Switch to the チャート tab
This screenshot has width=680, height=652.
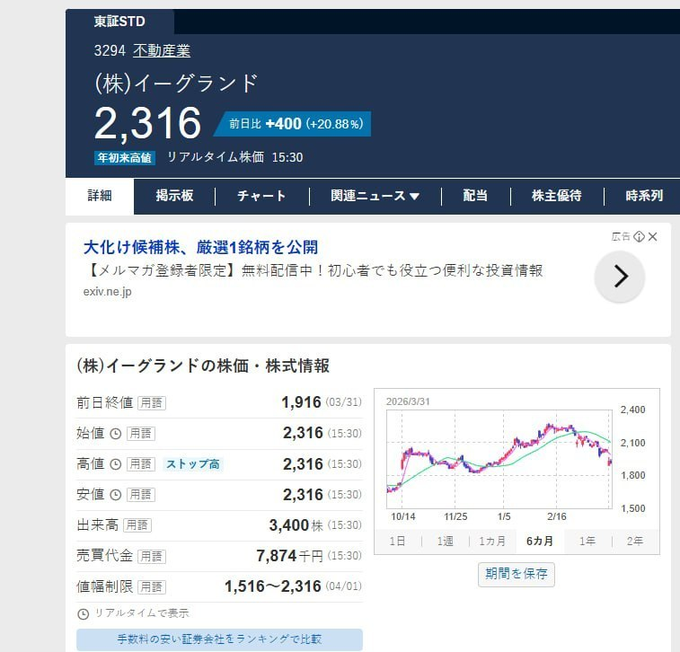262,196
